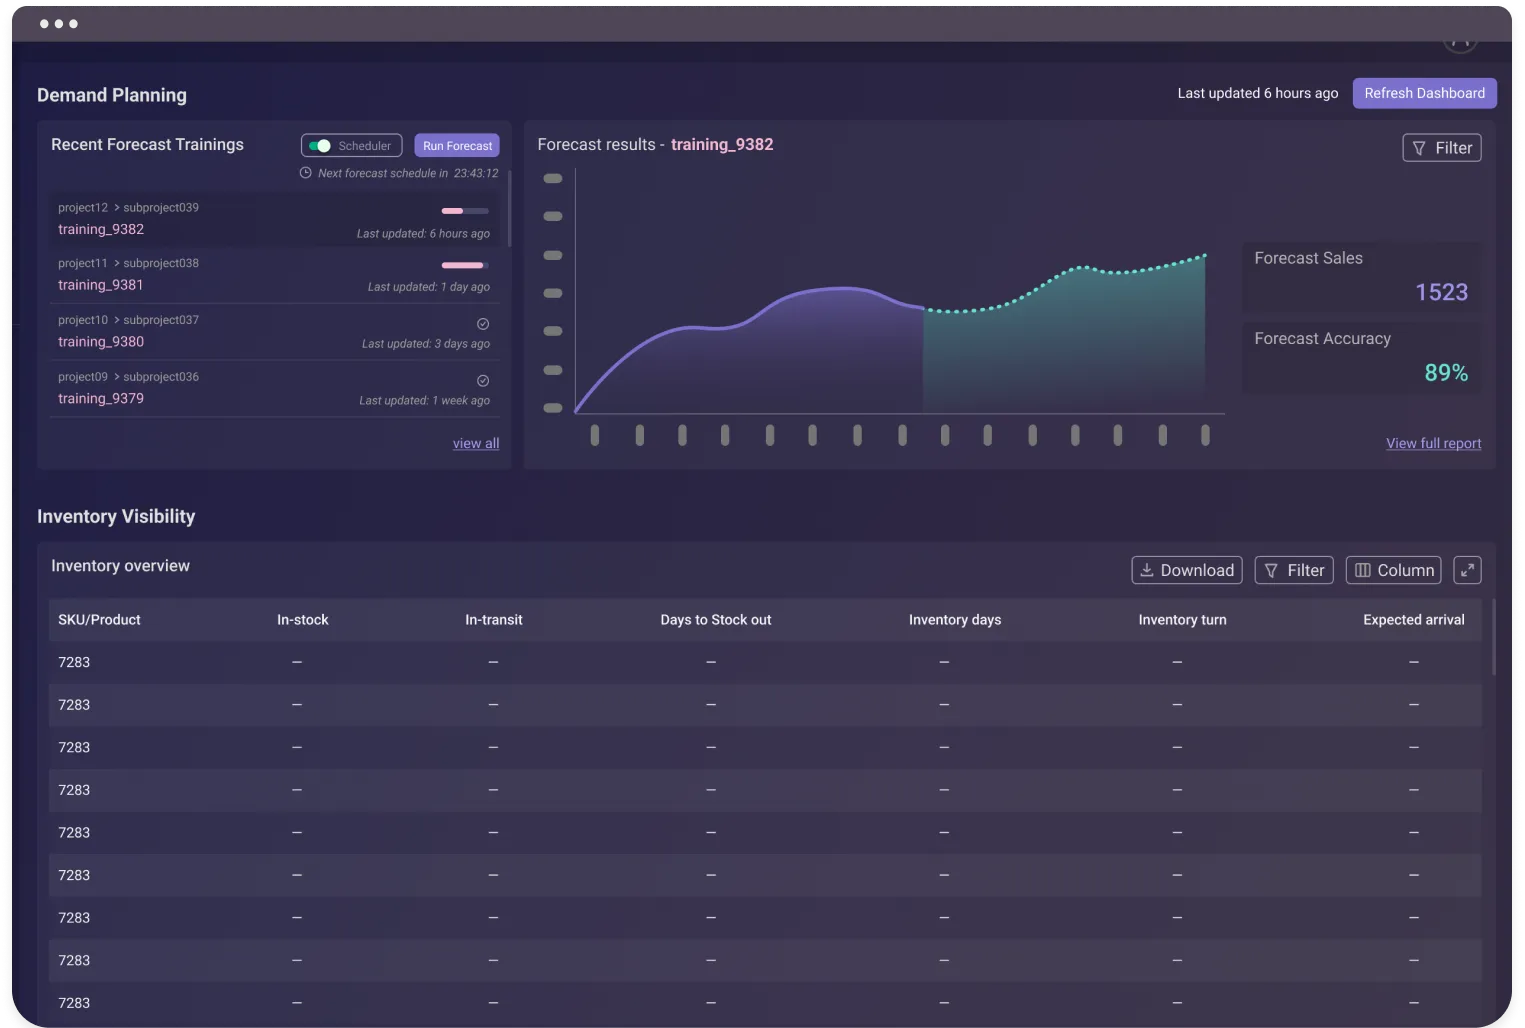Click the completed checkmark for training_9379
Viewport: 1525px width, 1028px height.
482,380
